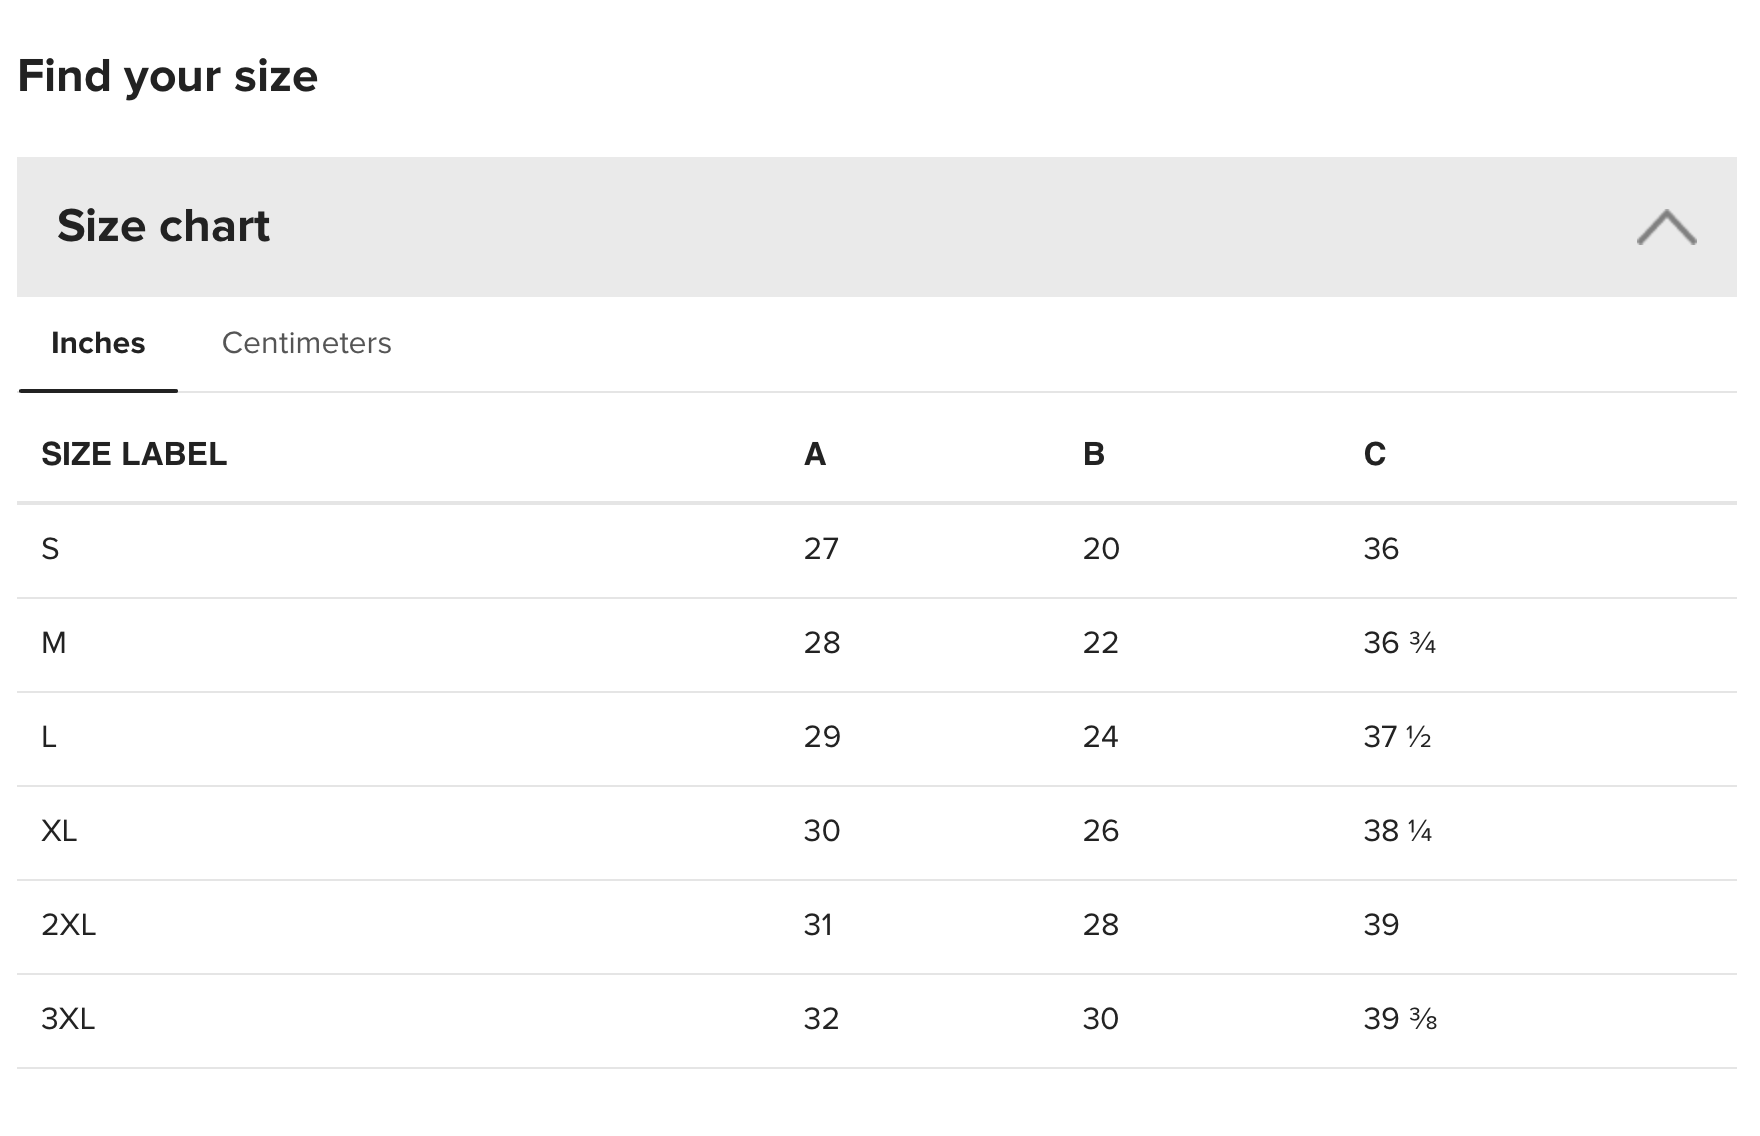Switch to the Inches tab

pyautogui.click(x=98, y=343)
